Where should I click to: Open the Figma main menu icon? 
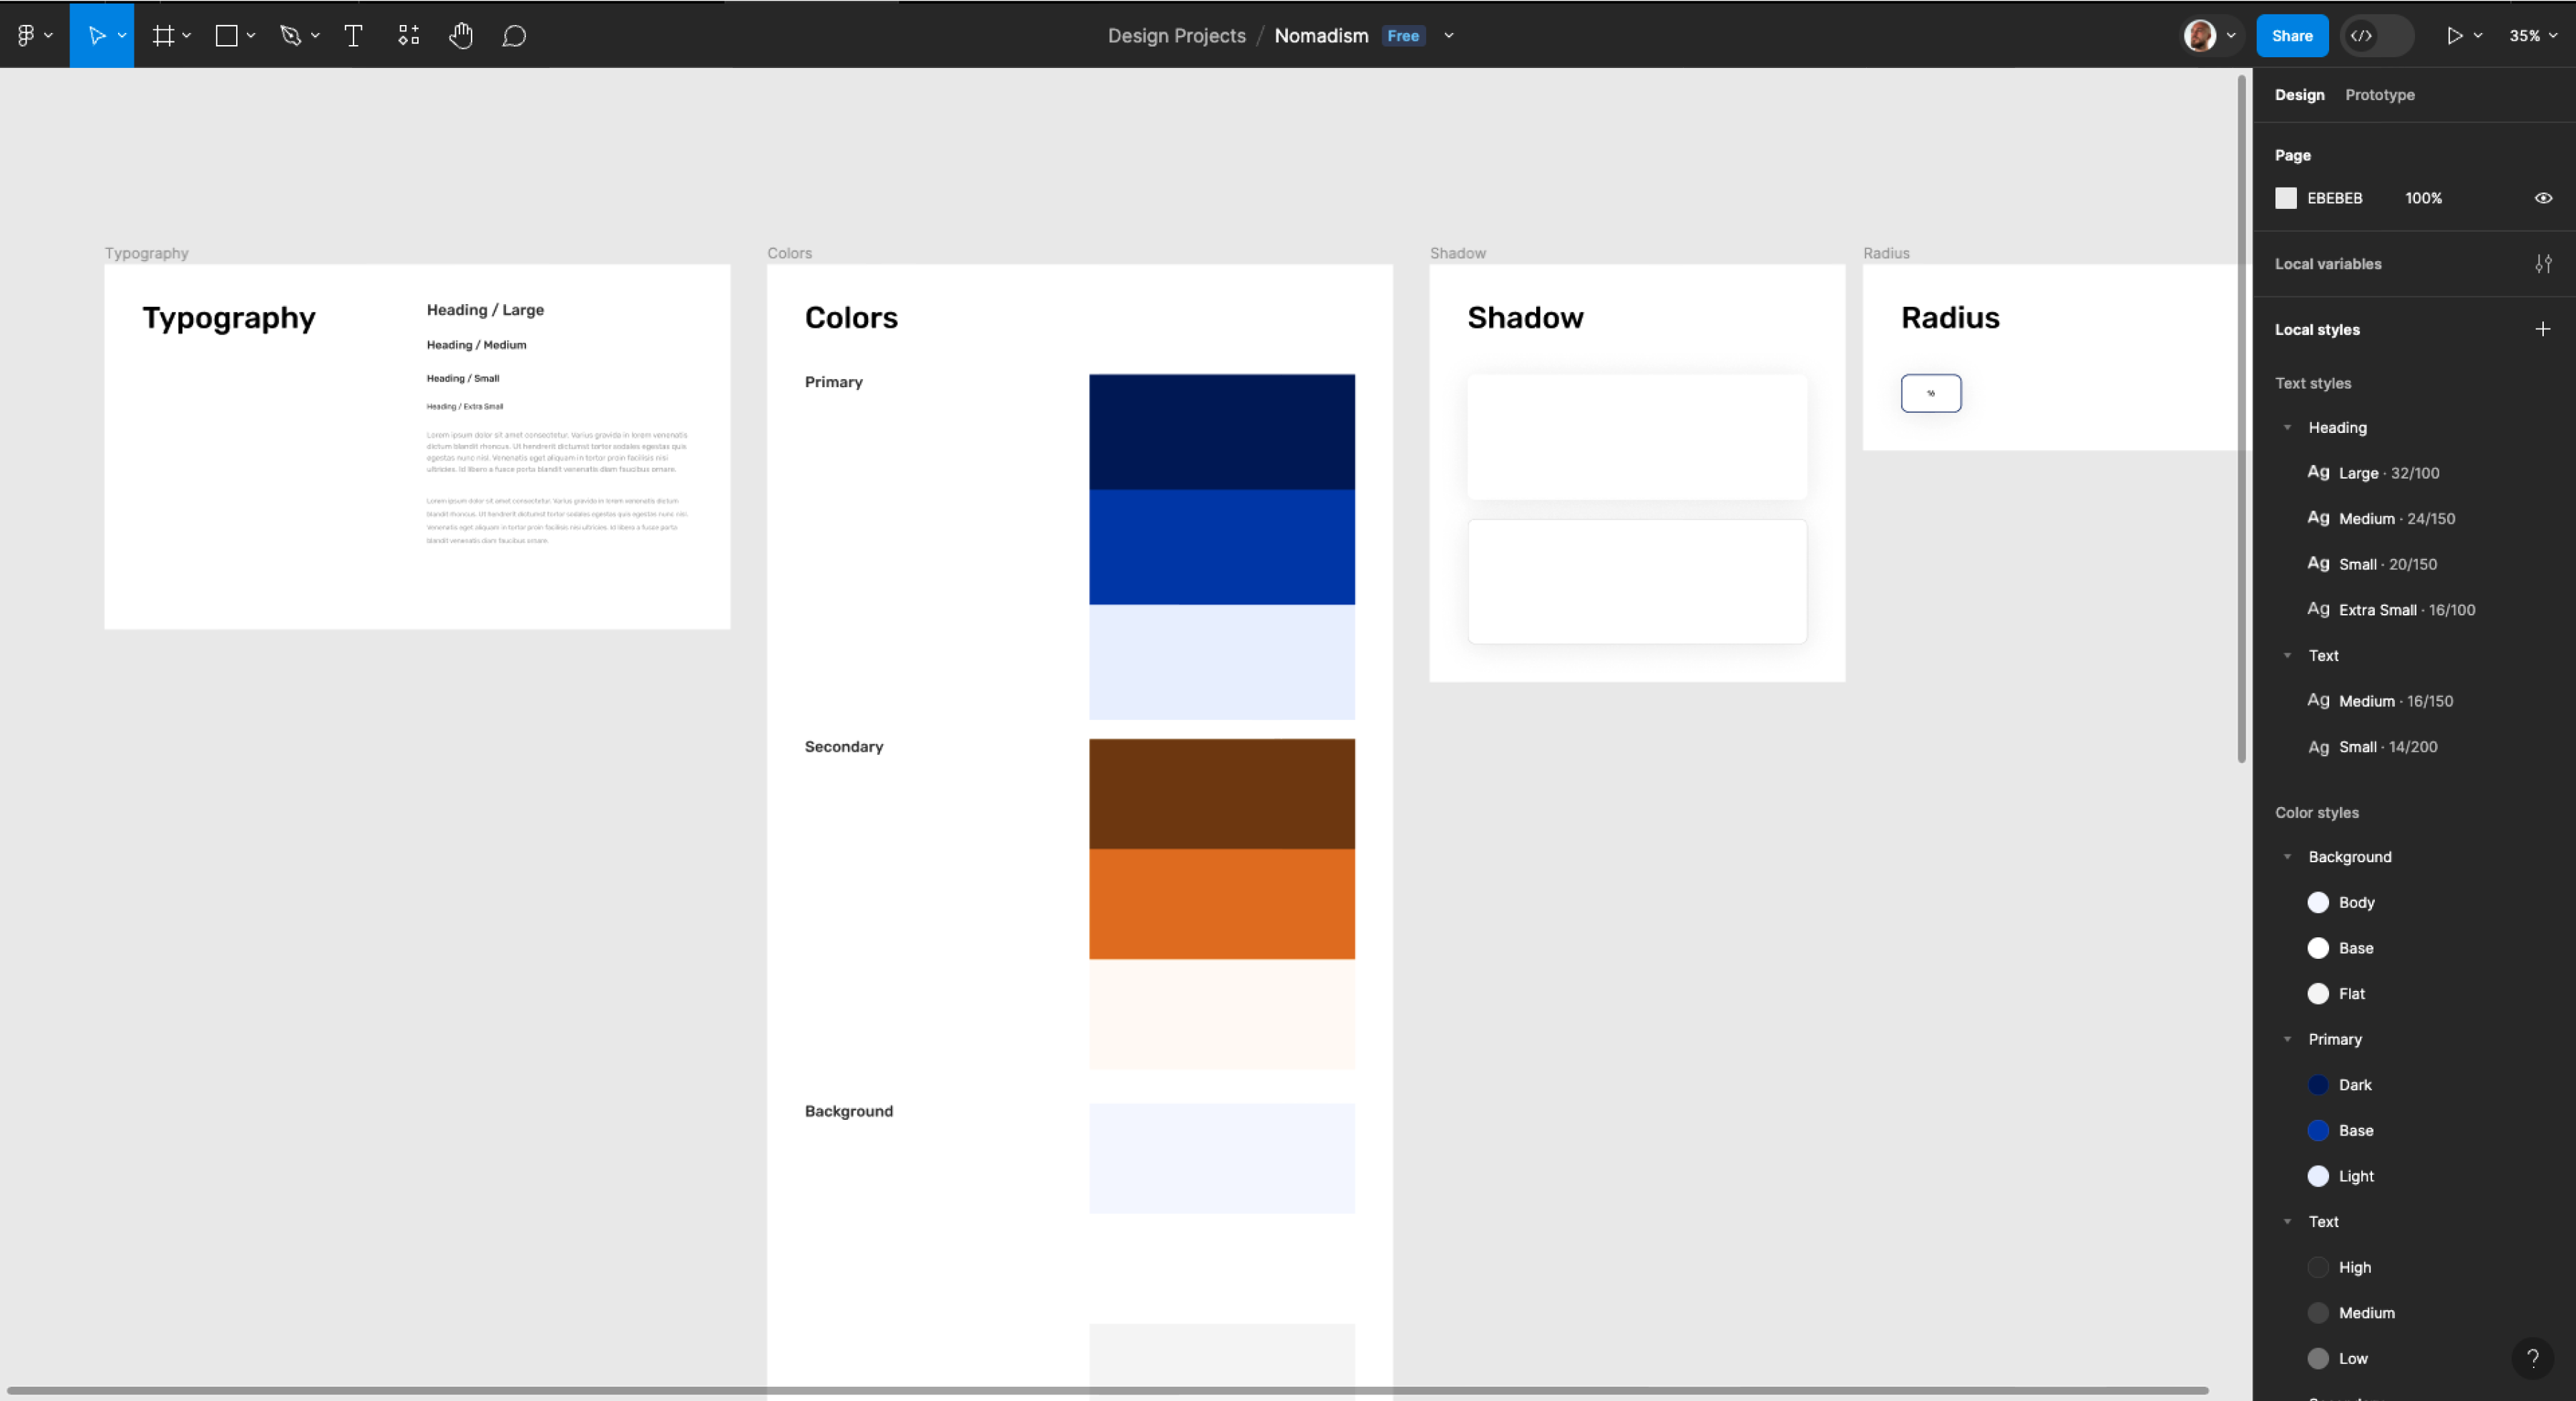pyautogui.click(x=27, y=36)
